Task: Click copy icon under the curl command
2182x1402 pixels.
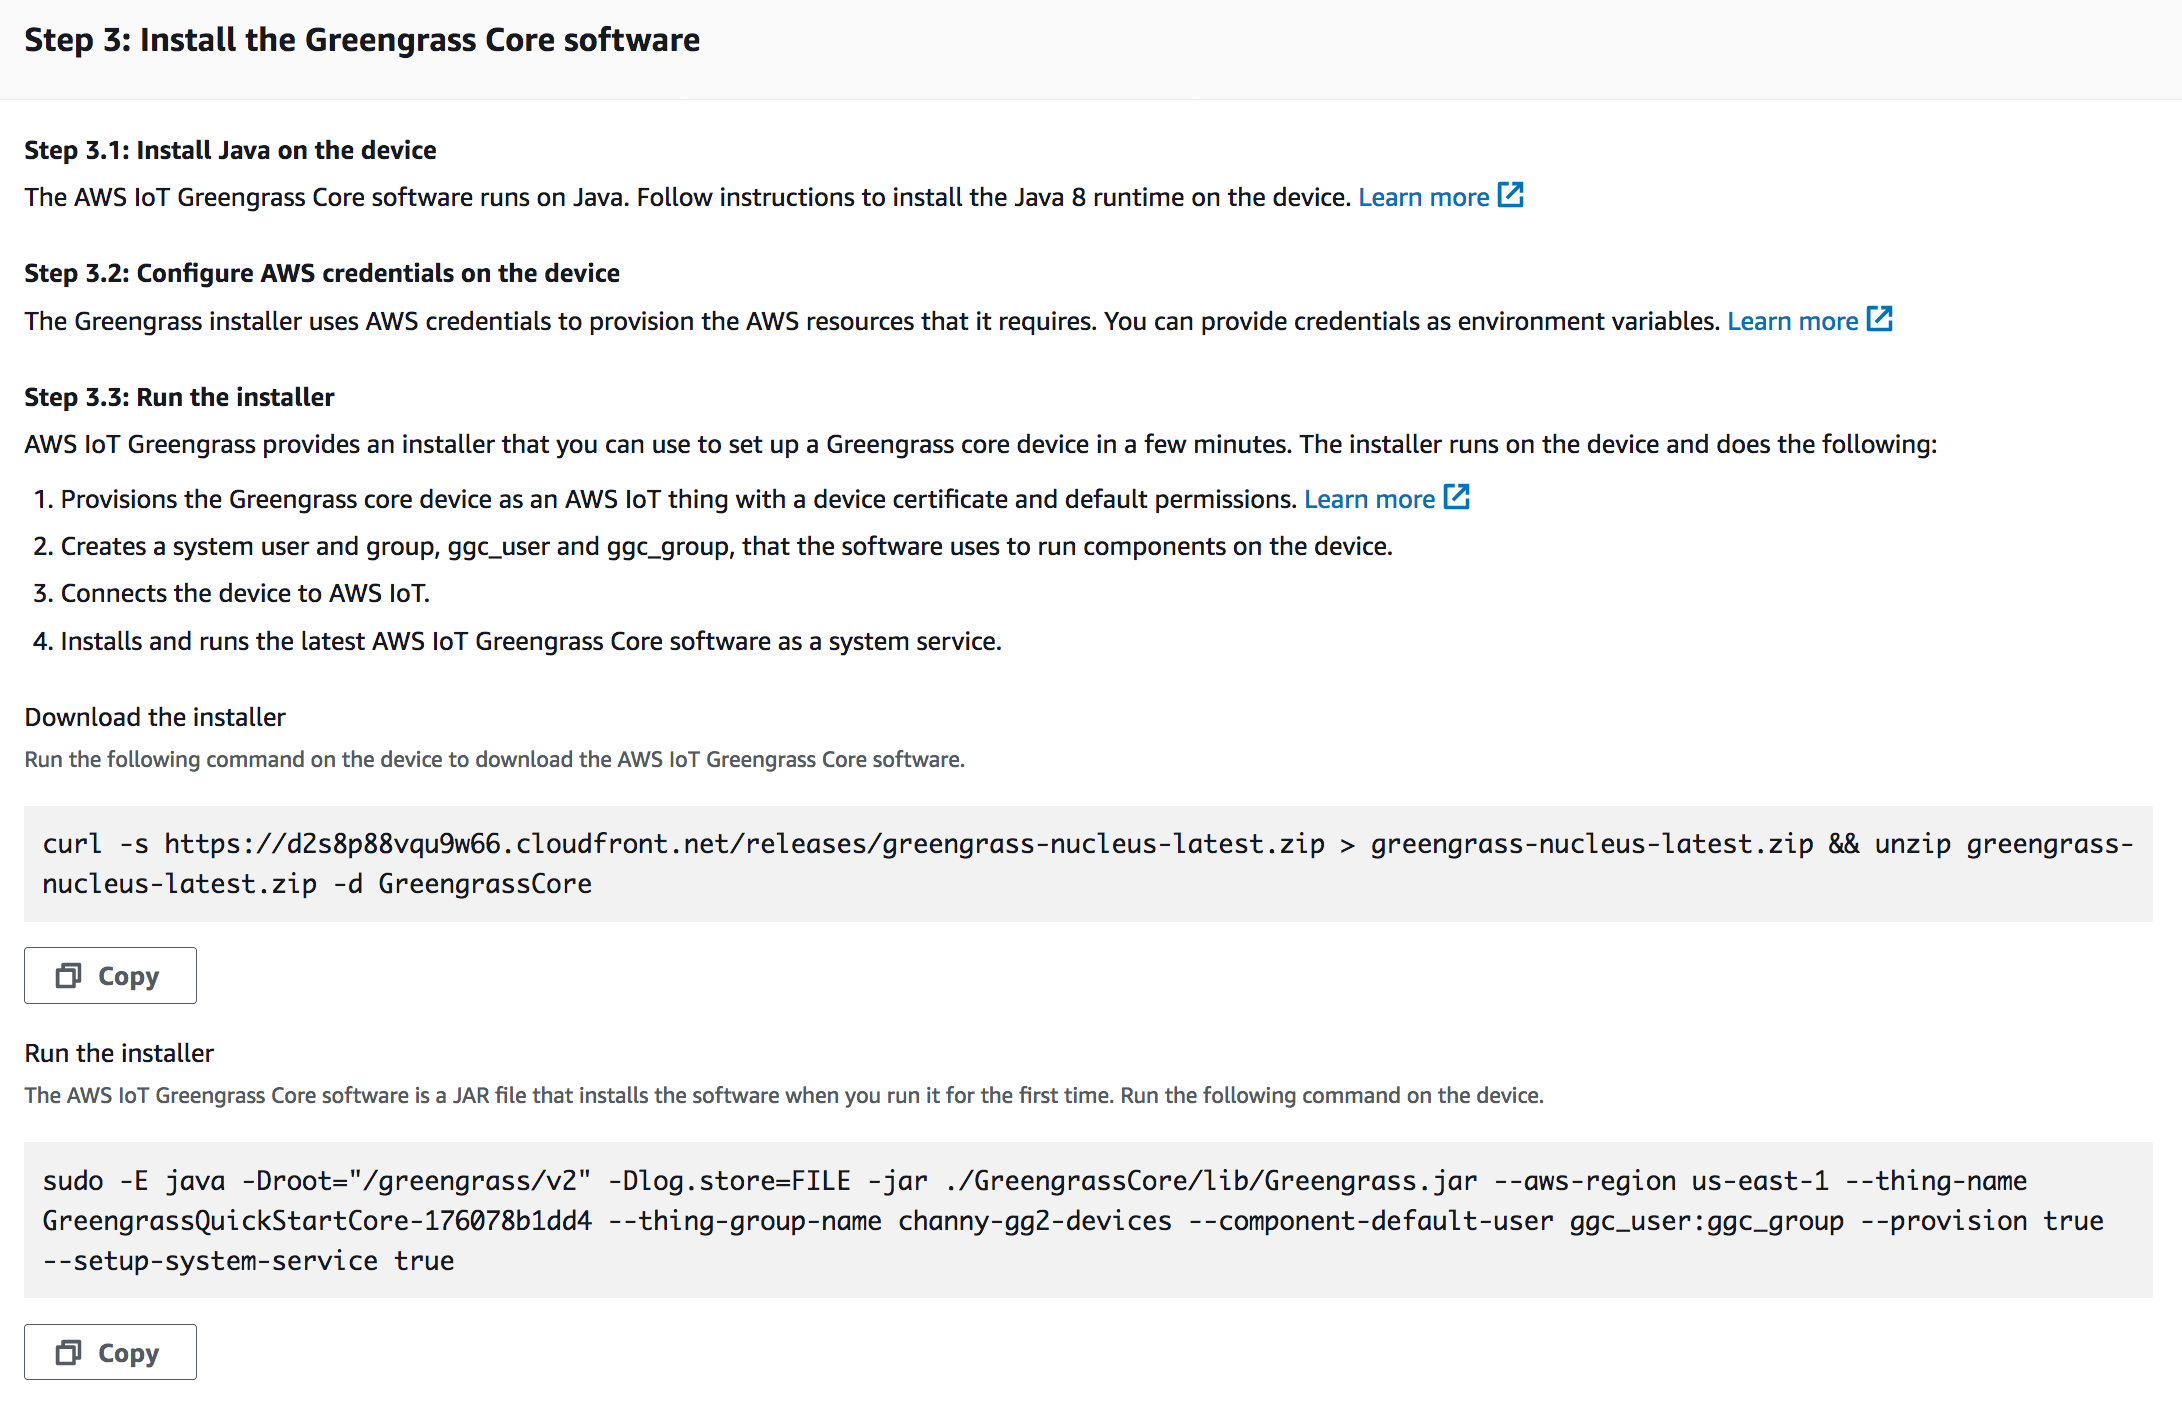Action: point(68,976)
